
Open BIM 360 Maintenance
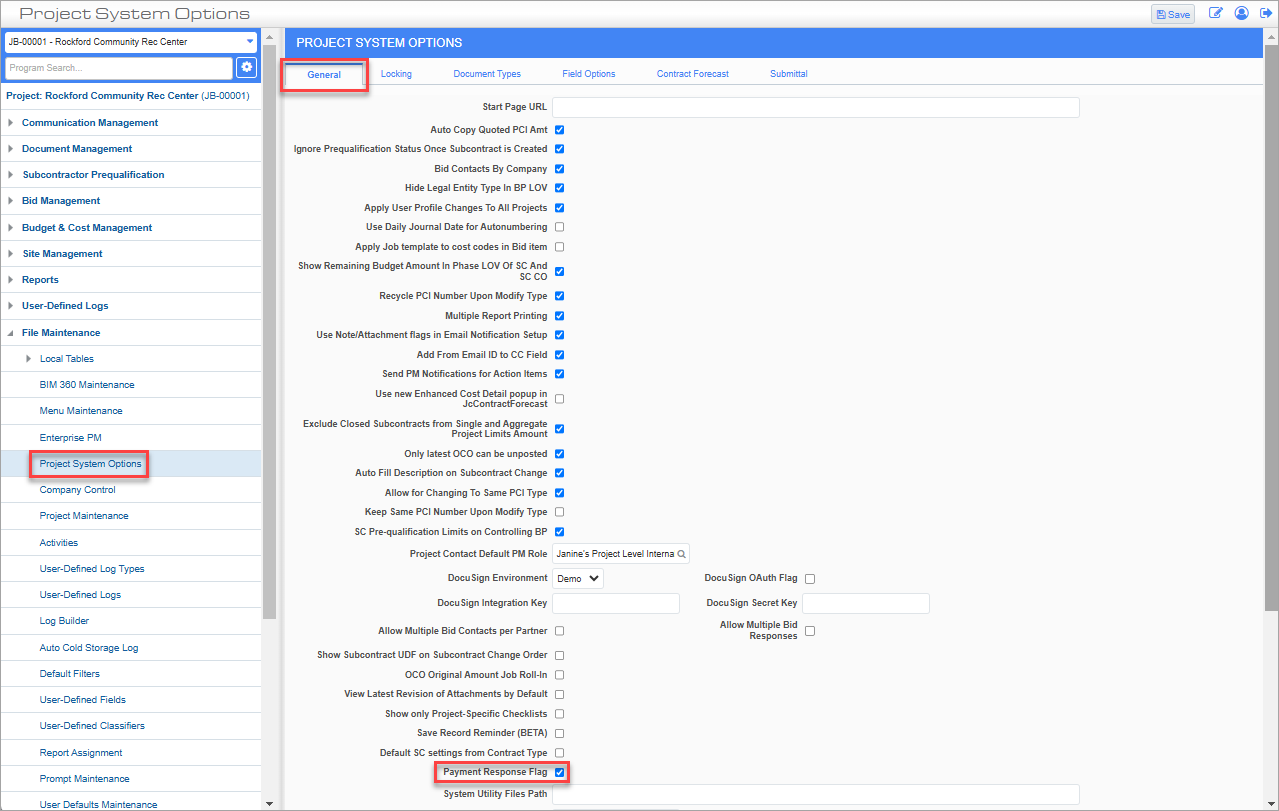point(87,385)
